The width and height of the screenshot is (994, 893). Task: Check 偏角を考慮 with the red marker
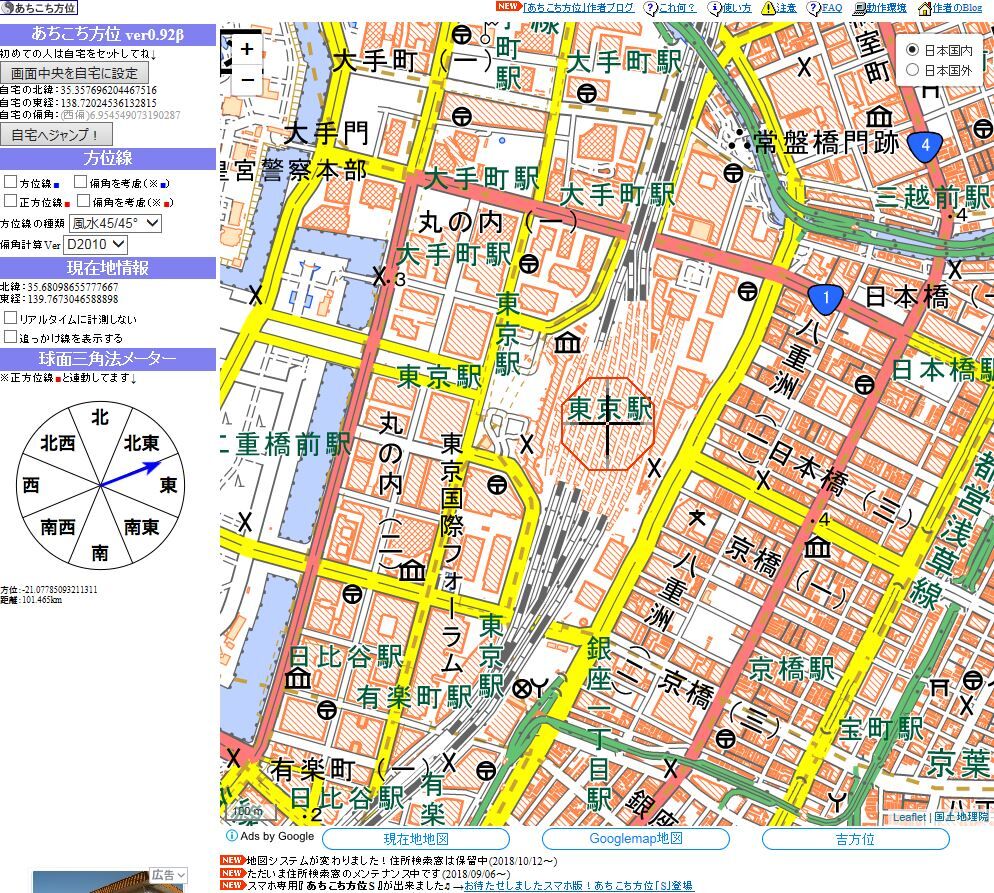pos(83,201)
